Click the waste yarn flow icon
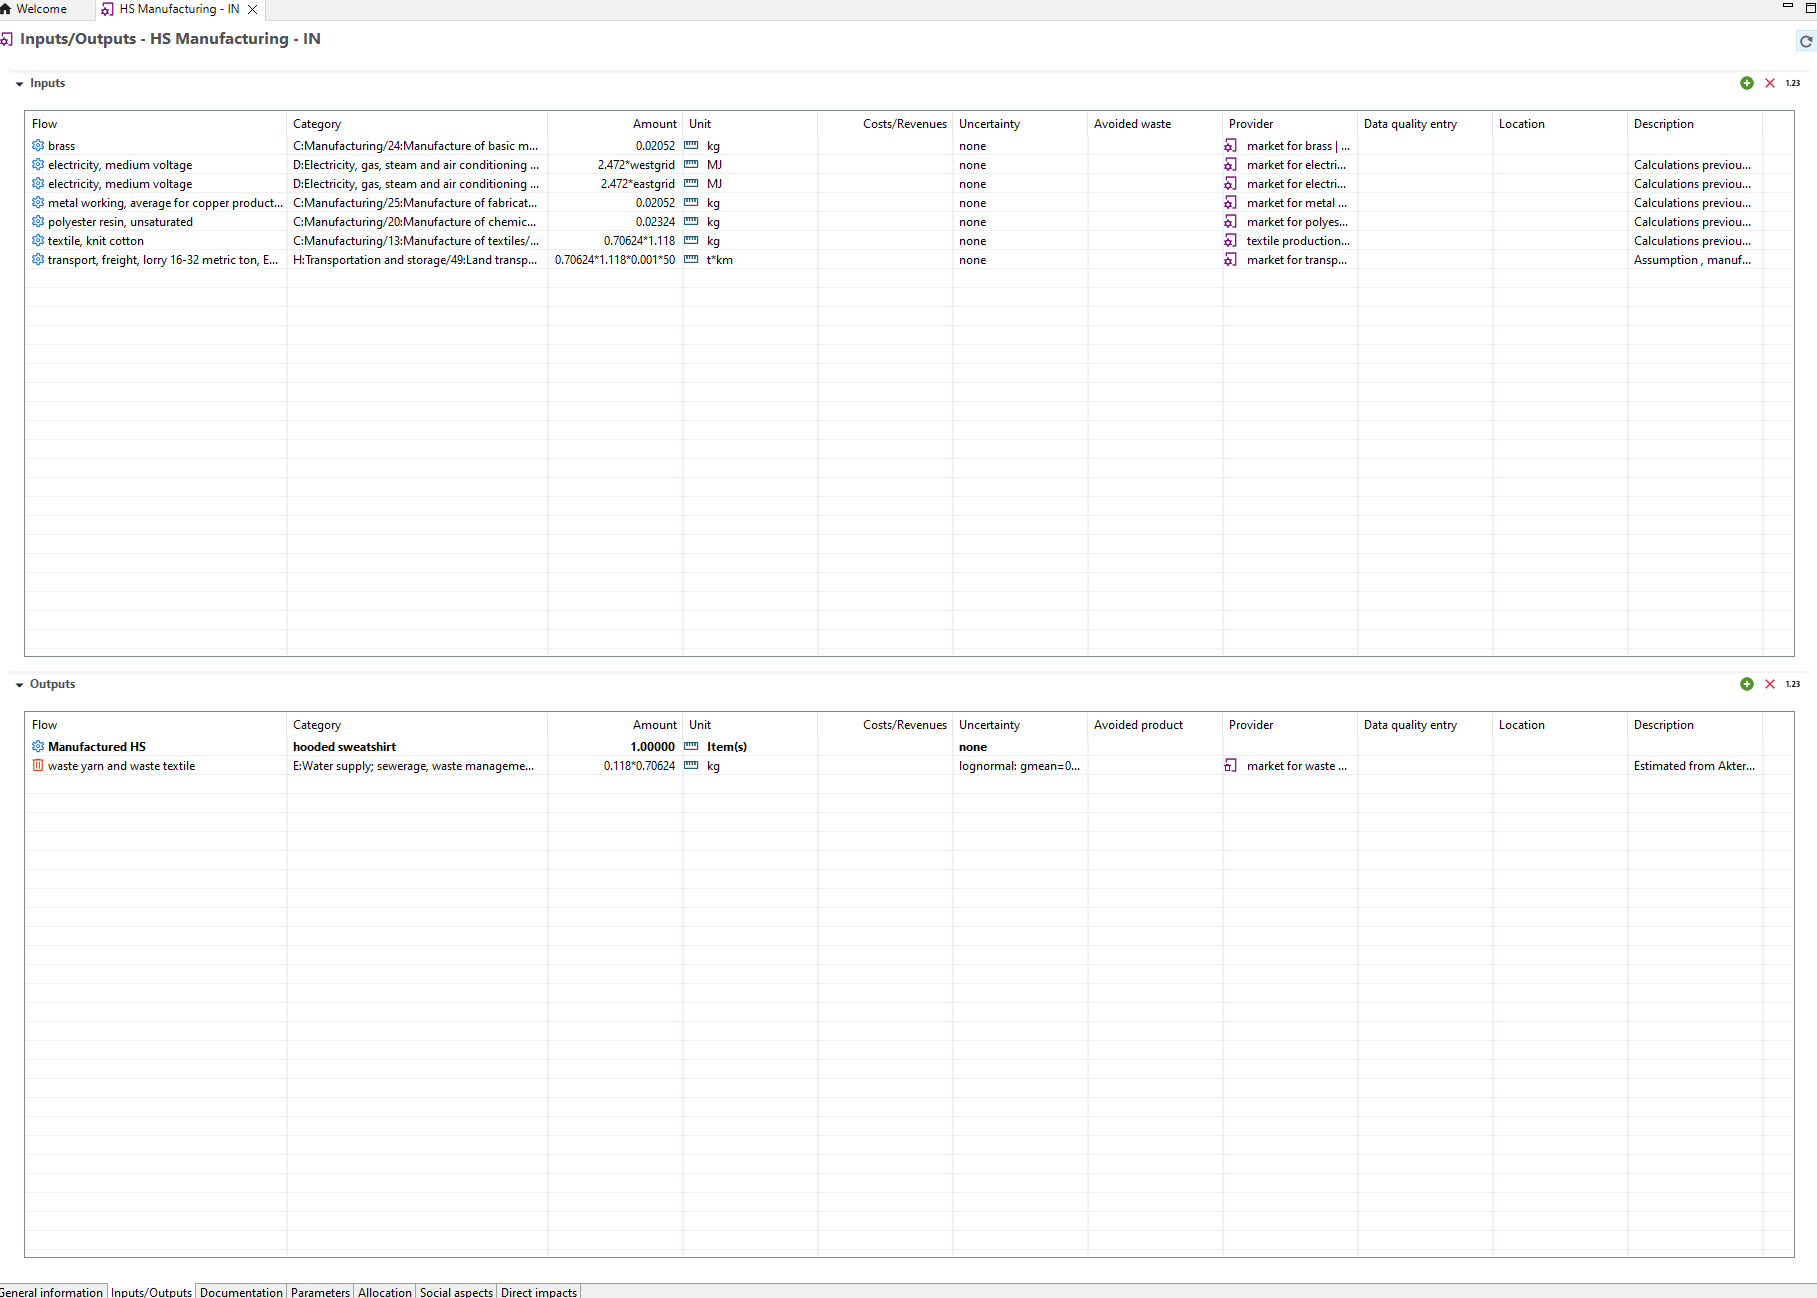The height and width of the screenshot is (1298, 1817). click(x=38, y=766)
